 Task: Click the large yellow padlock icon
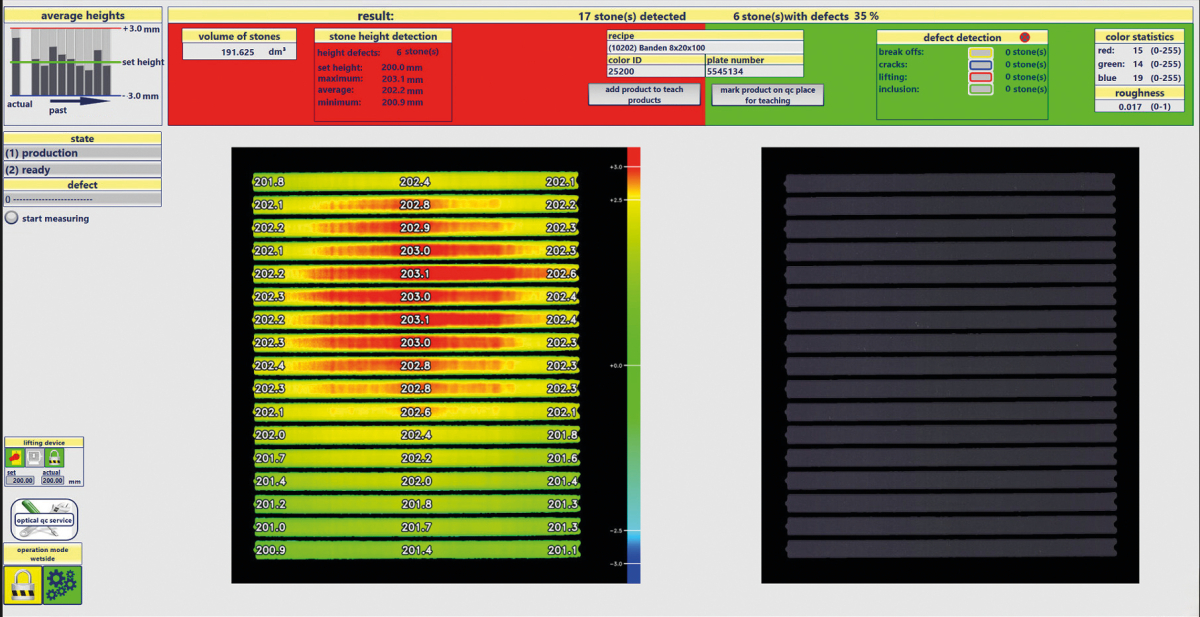coord(22,584)
